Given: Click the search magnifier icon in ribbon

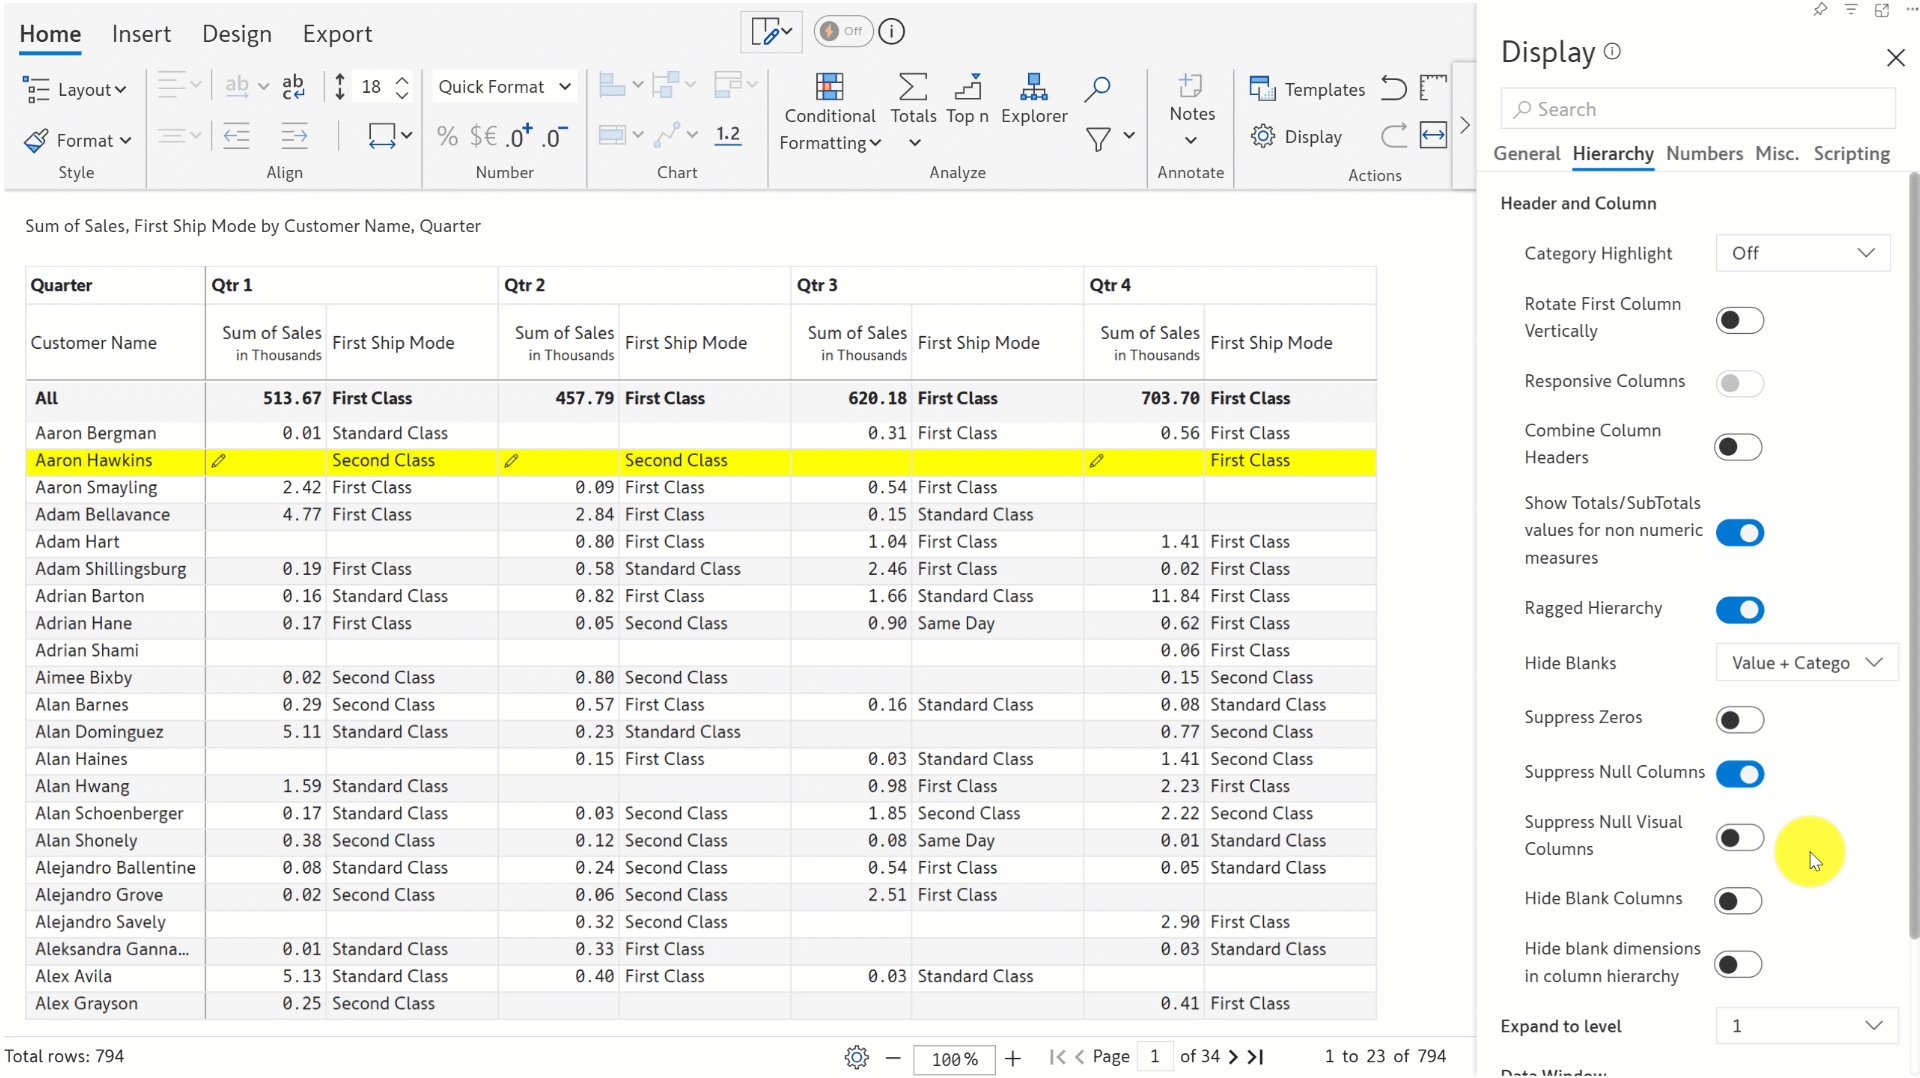Looking at the screenshot, I should (x=1097, y=89).
